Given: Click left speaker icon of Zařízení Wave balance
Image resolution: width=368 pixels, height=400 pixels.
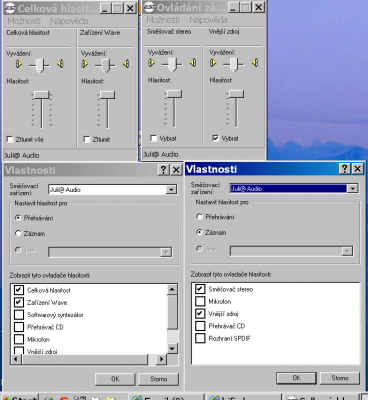Looking at the screenshot, I should click(85, 64).
